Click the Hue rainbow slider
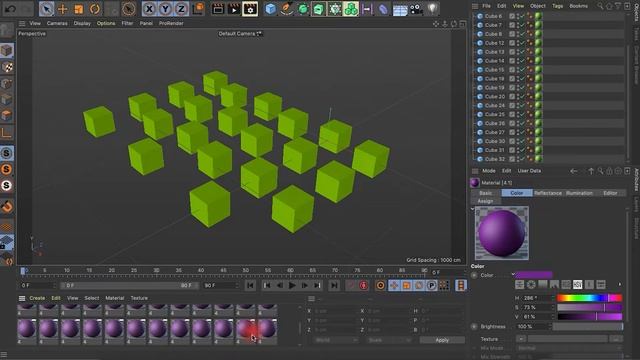640x360 pixels. click(x=590, y=298)
